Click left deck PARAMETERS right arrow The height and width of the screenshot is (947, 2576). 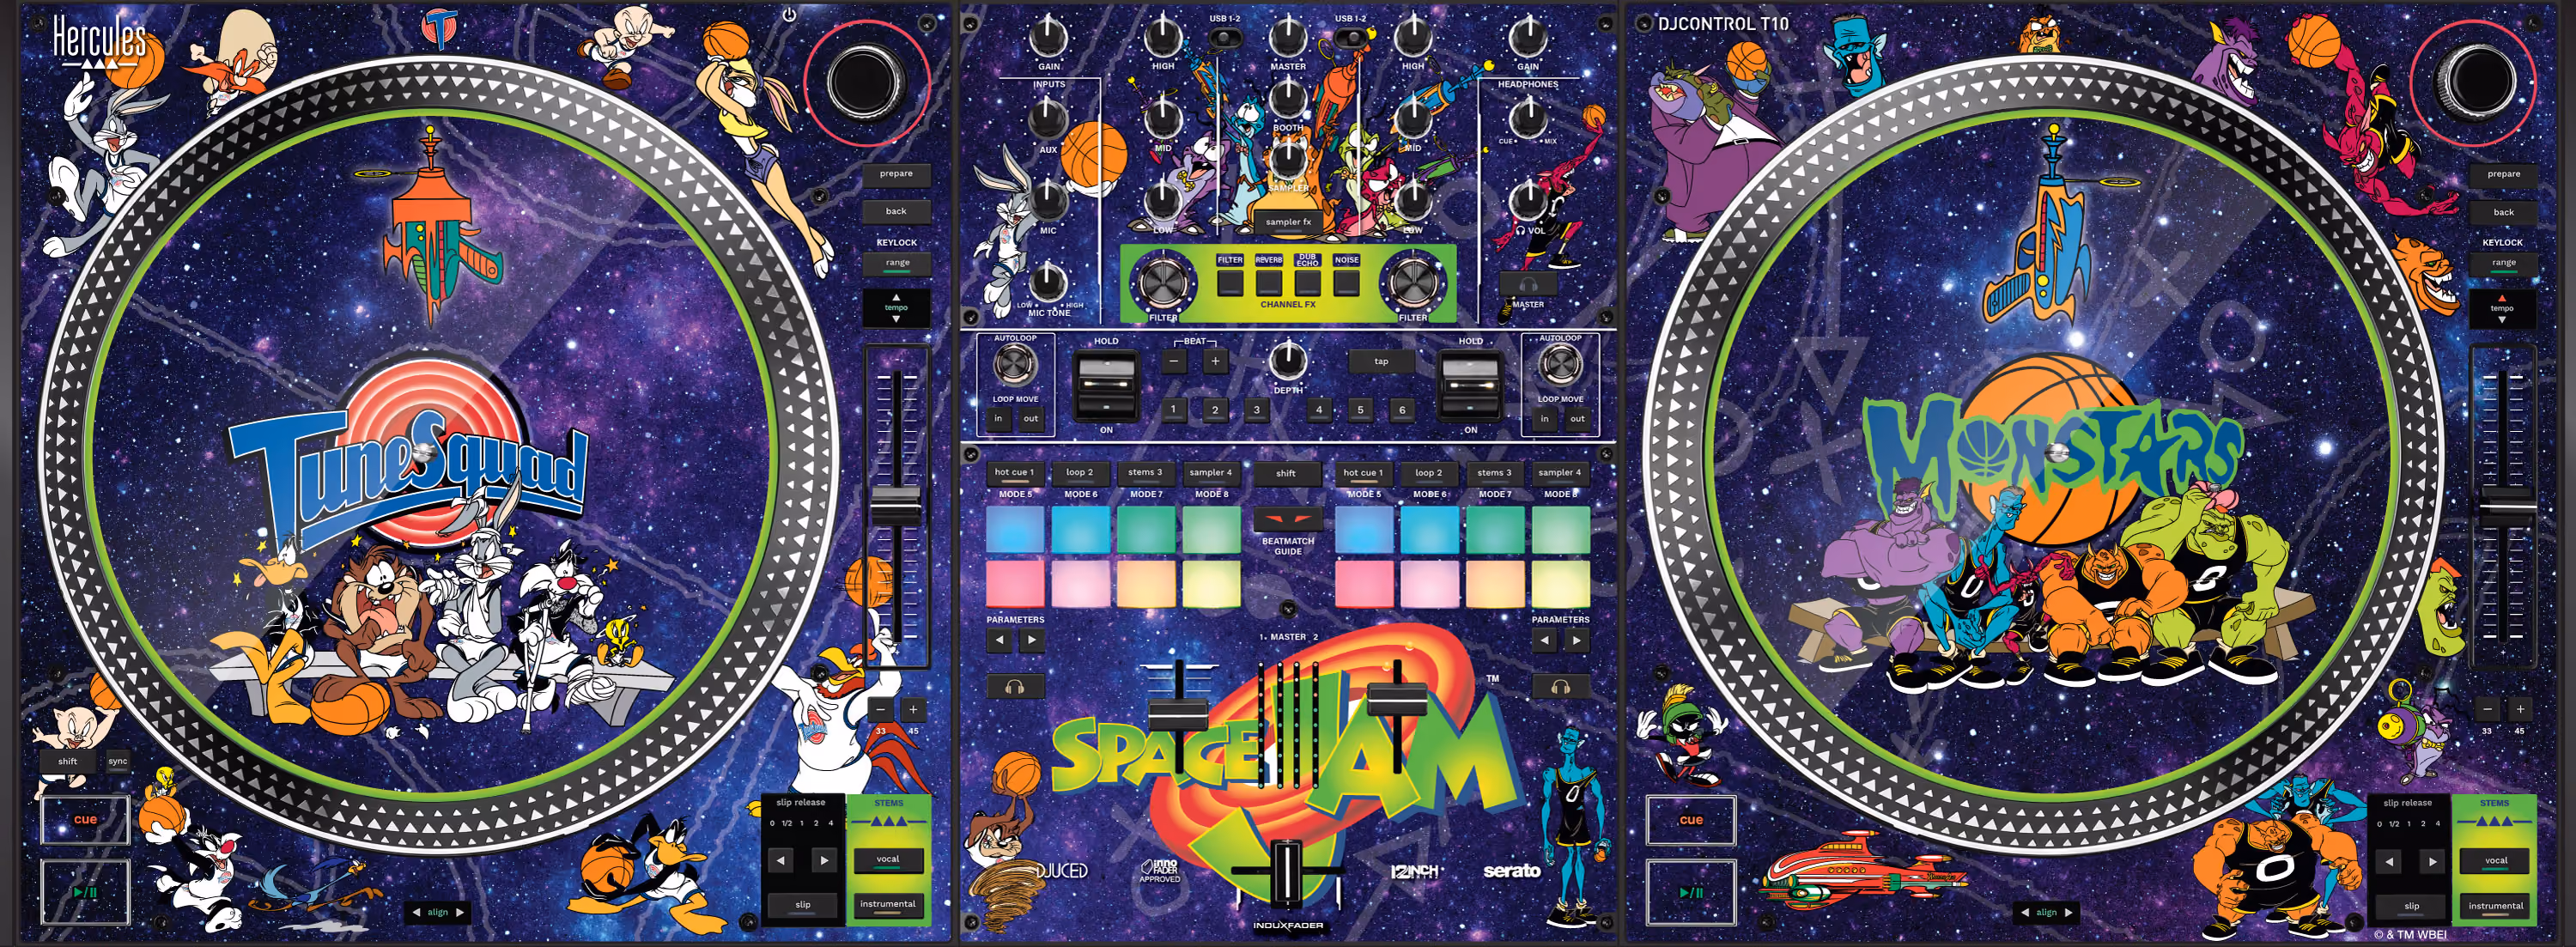coord(1032,640)
